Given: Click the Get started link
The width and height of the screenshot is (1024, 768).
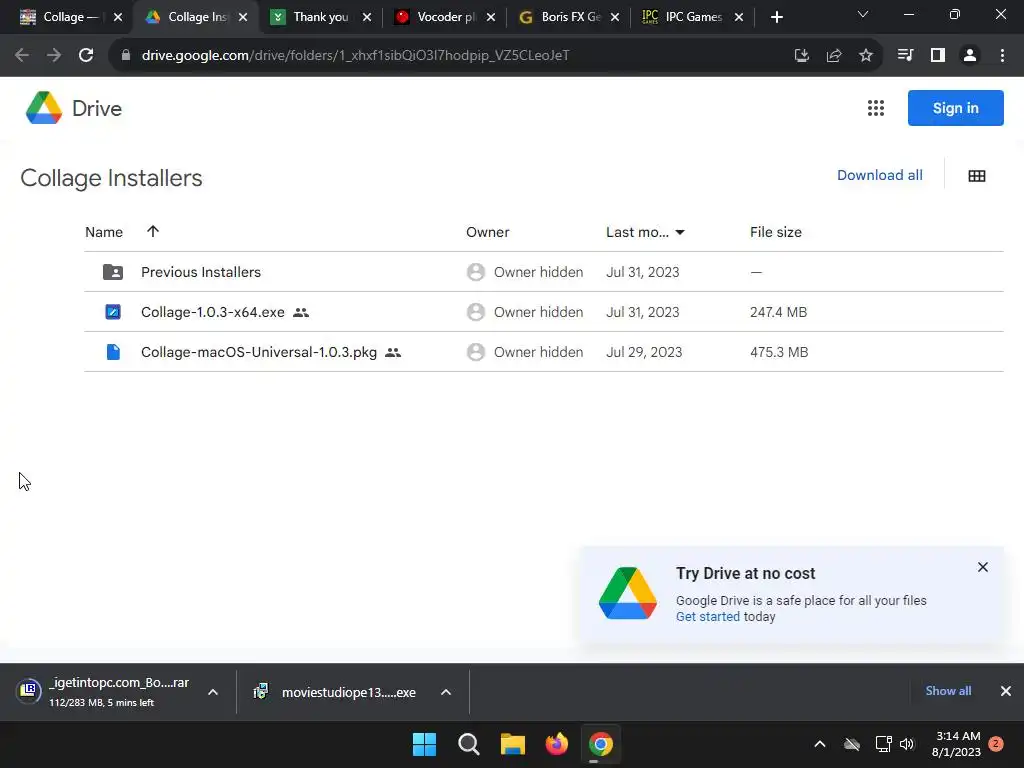Looking at the screenshot, I should coord(708,616).
